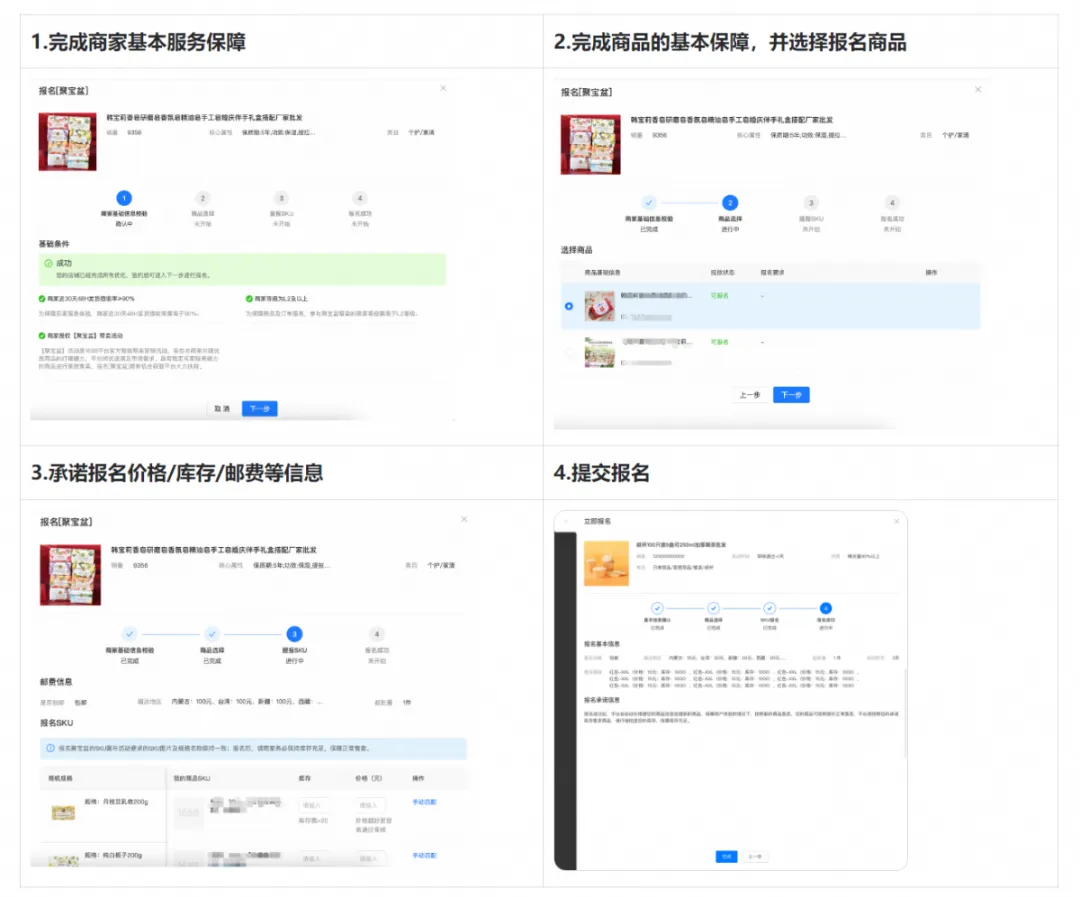Click the green 成功 check icon in the banner
The image size is (1080, 897).
click(48, 263)
